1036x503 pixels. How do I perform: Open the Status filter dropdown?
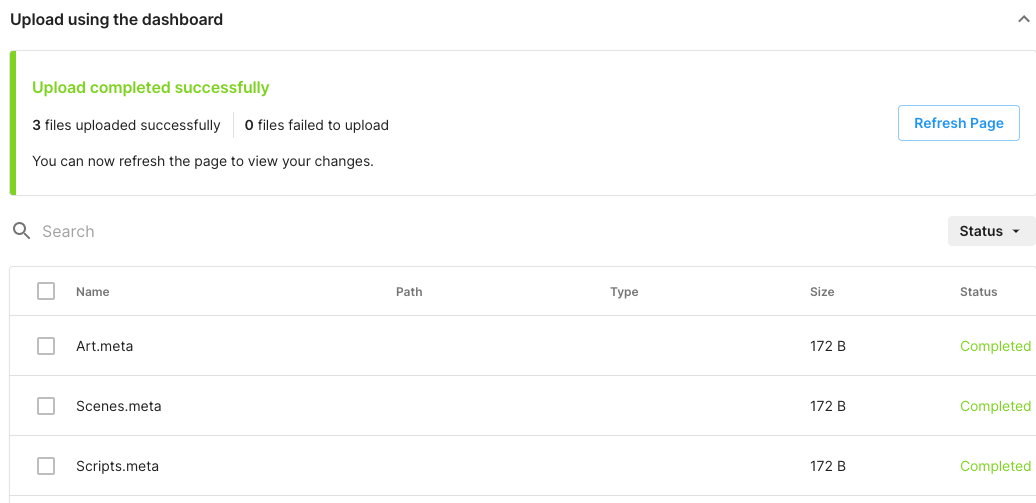click(x=990, y=231)
